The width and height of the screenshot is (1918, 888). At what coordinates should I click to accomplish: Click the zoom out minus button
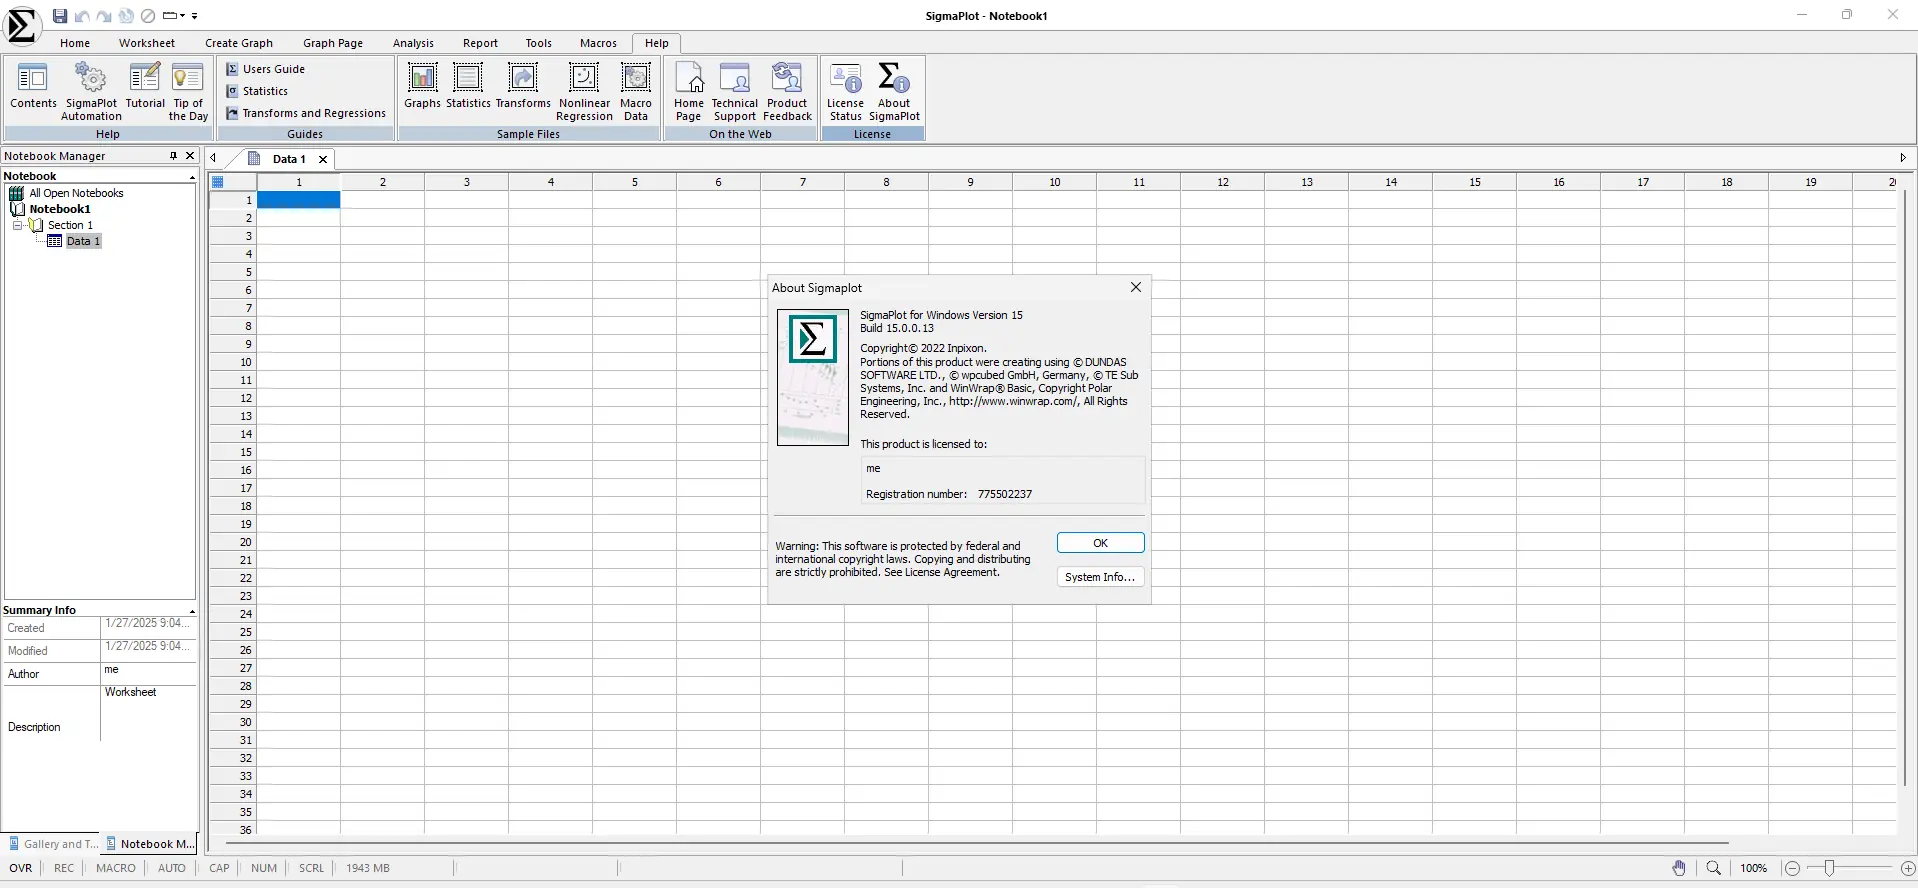point(1792,868)
